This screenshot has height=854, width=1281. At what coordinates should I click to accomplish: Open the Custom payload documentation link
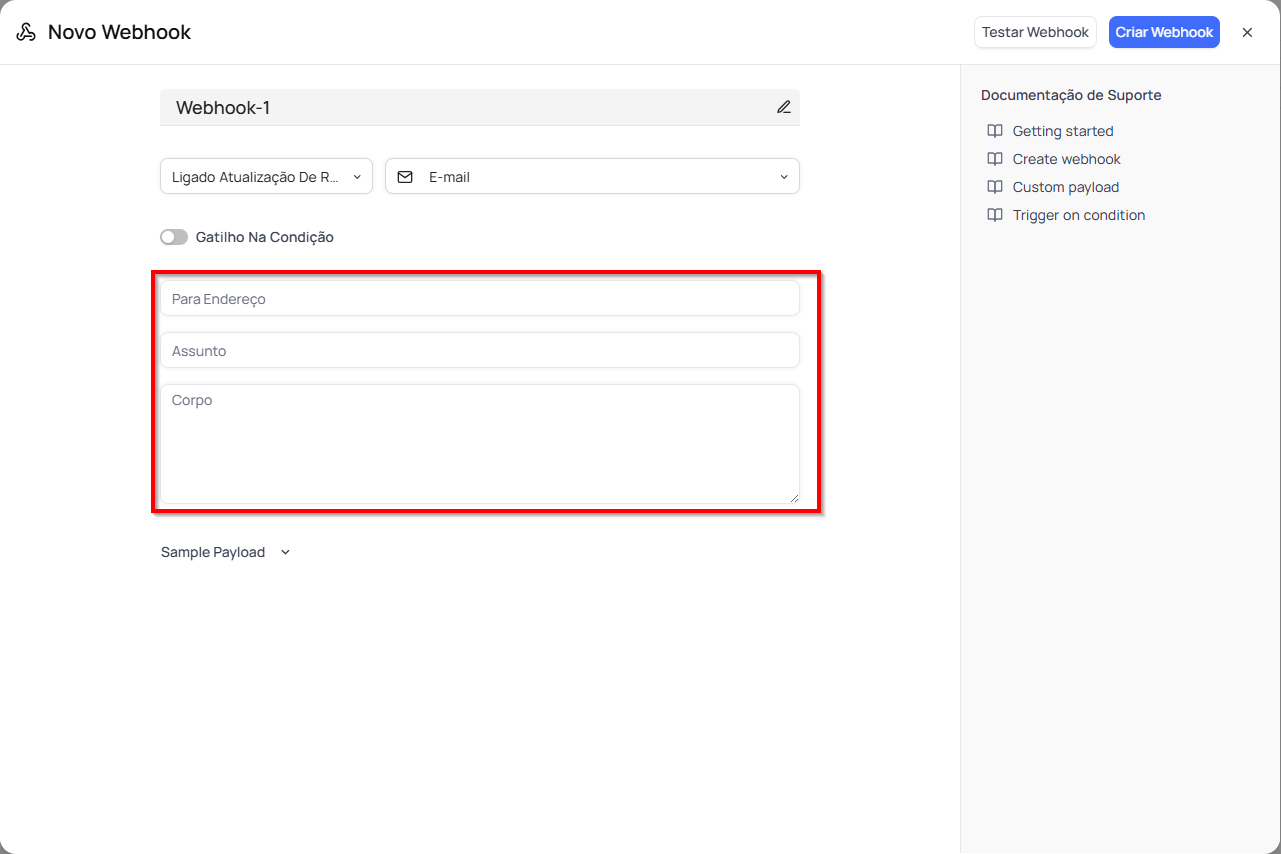[x=1065, y=187]
